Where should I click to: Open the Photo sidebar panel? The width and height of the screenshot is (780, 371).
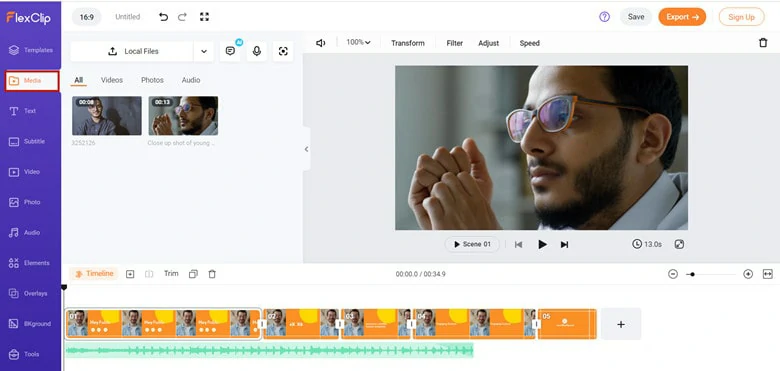[25, 202]
